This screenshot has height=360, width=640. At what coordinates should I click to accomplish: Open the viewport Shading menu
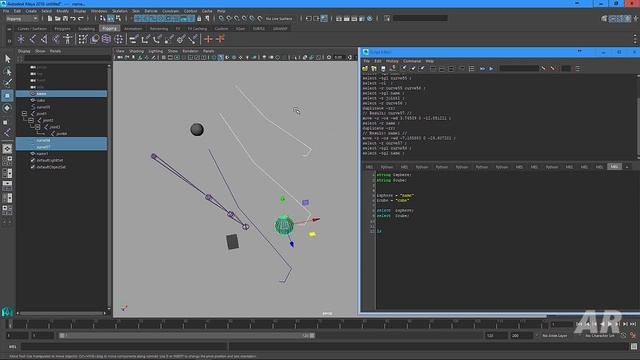(136, 51)
